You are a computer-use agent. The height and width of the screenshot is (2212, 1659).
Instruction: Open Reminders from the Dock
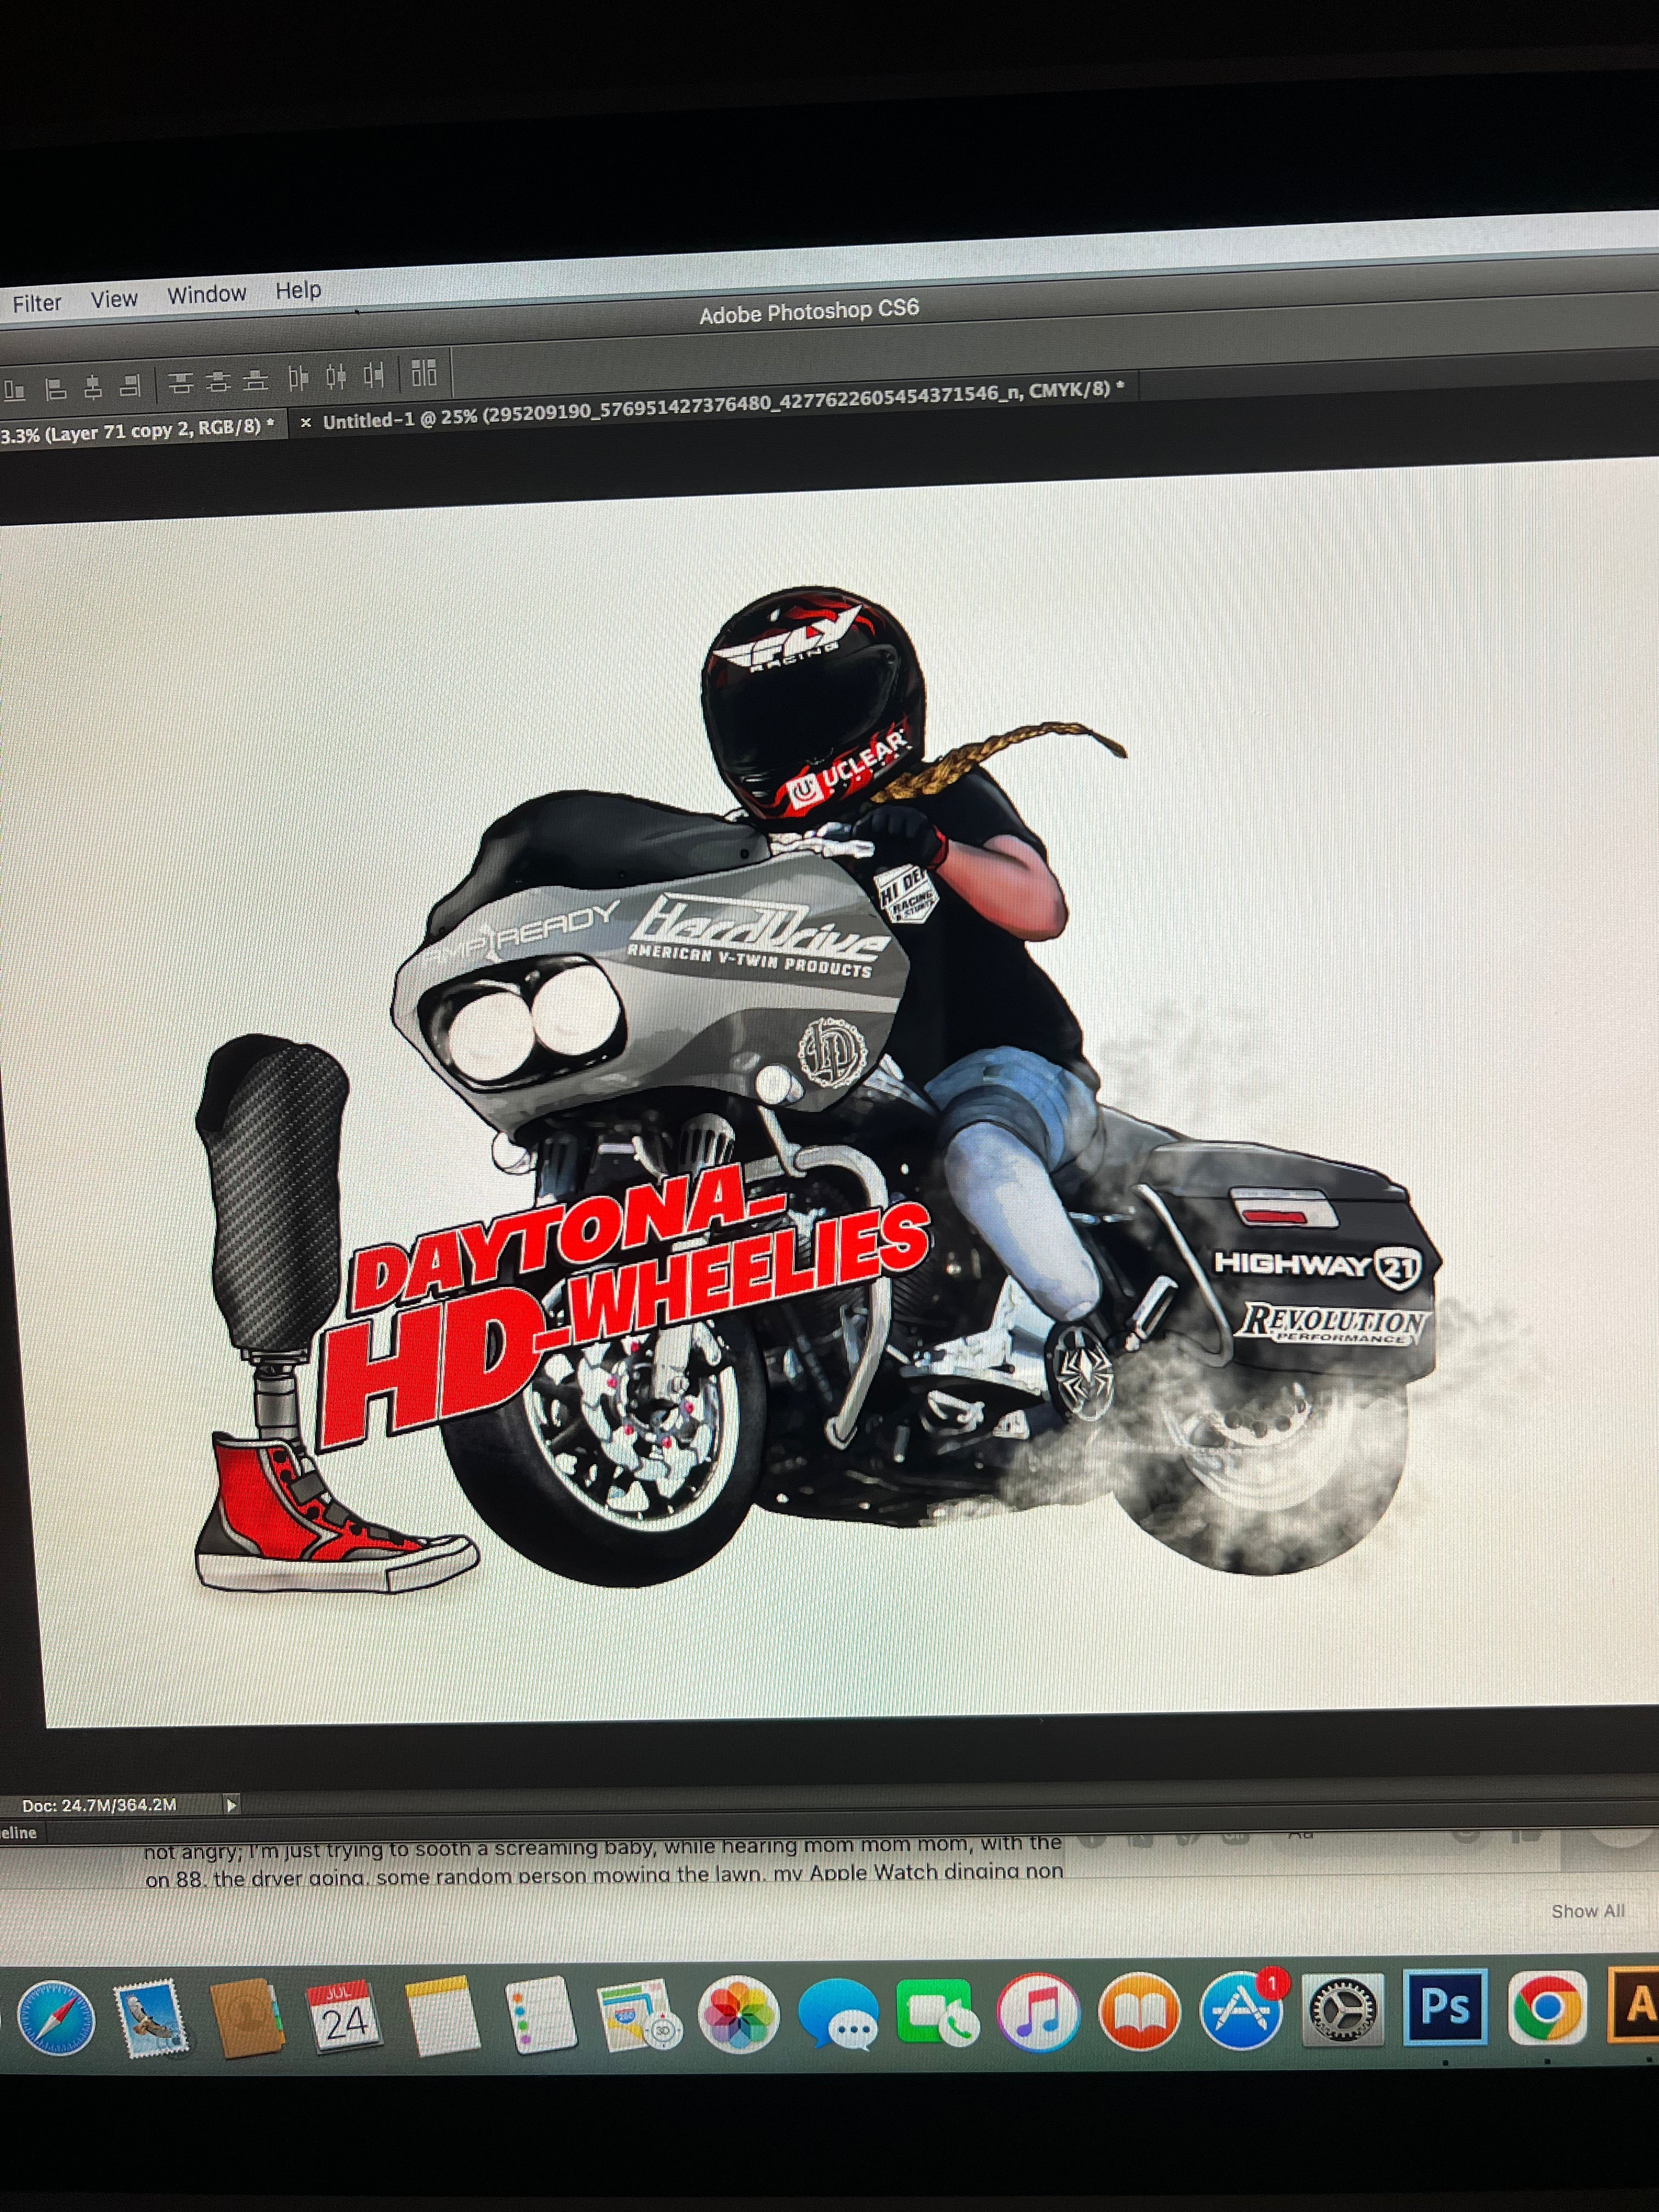point(541,2015)
